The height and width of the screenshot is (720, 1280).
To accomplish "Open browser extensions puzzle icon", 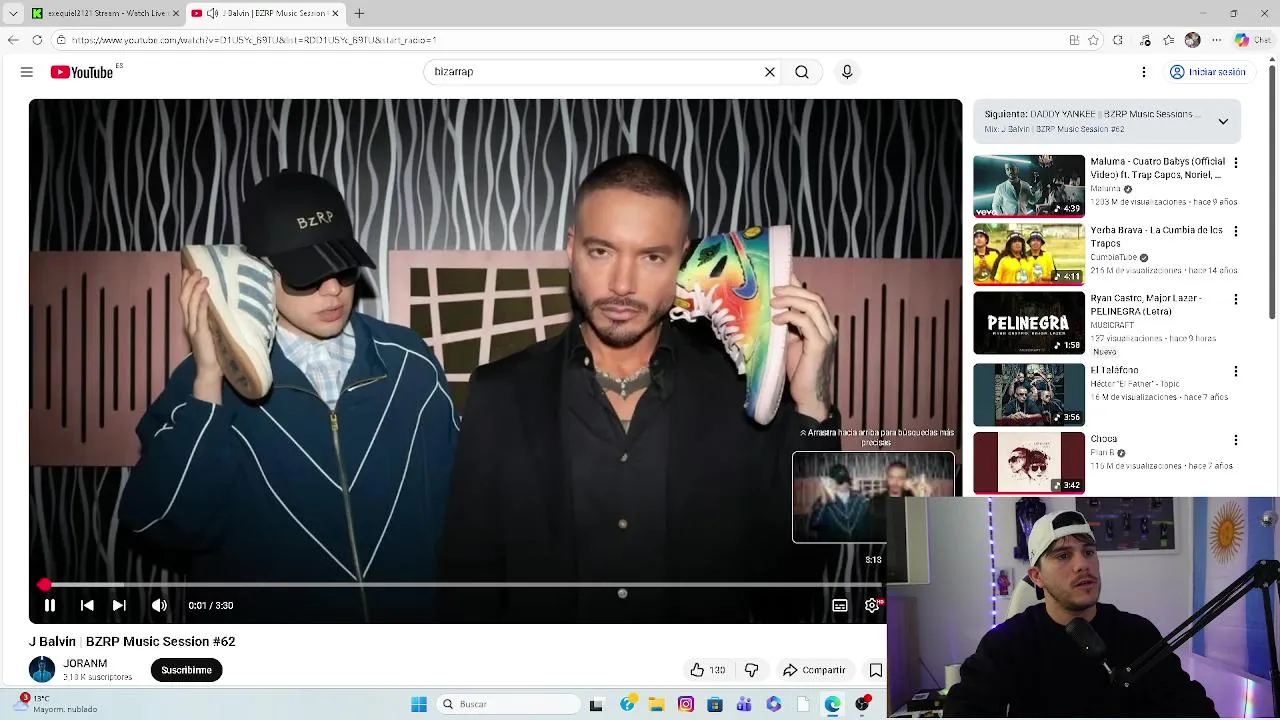I will pos(1118,40).
